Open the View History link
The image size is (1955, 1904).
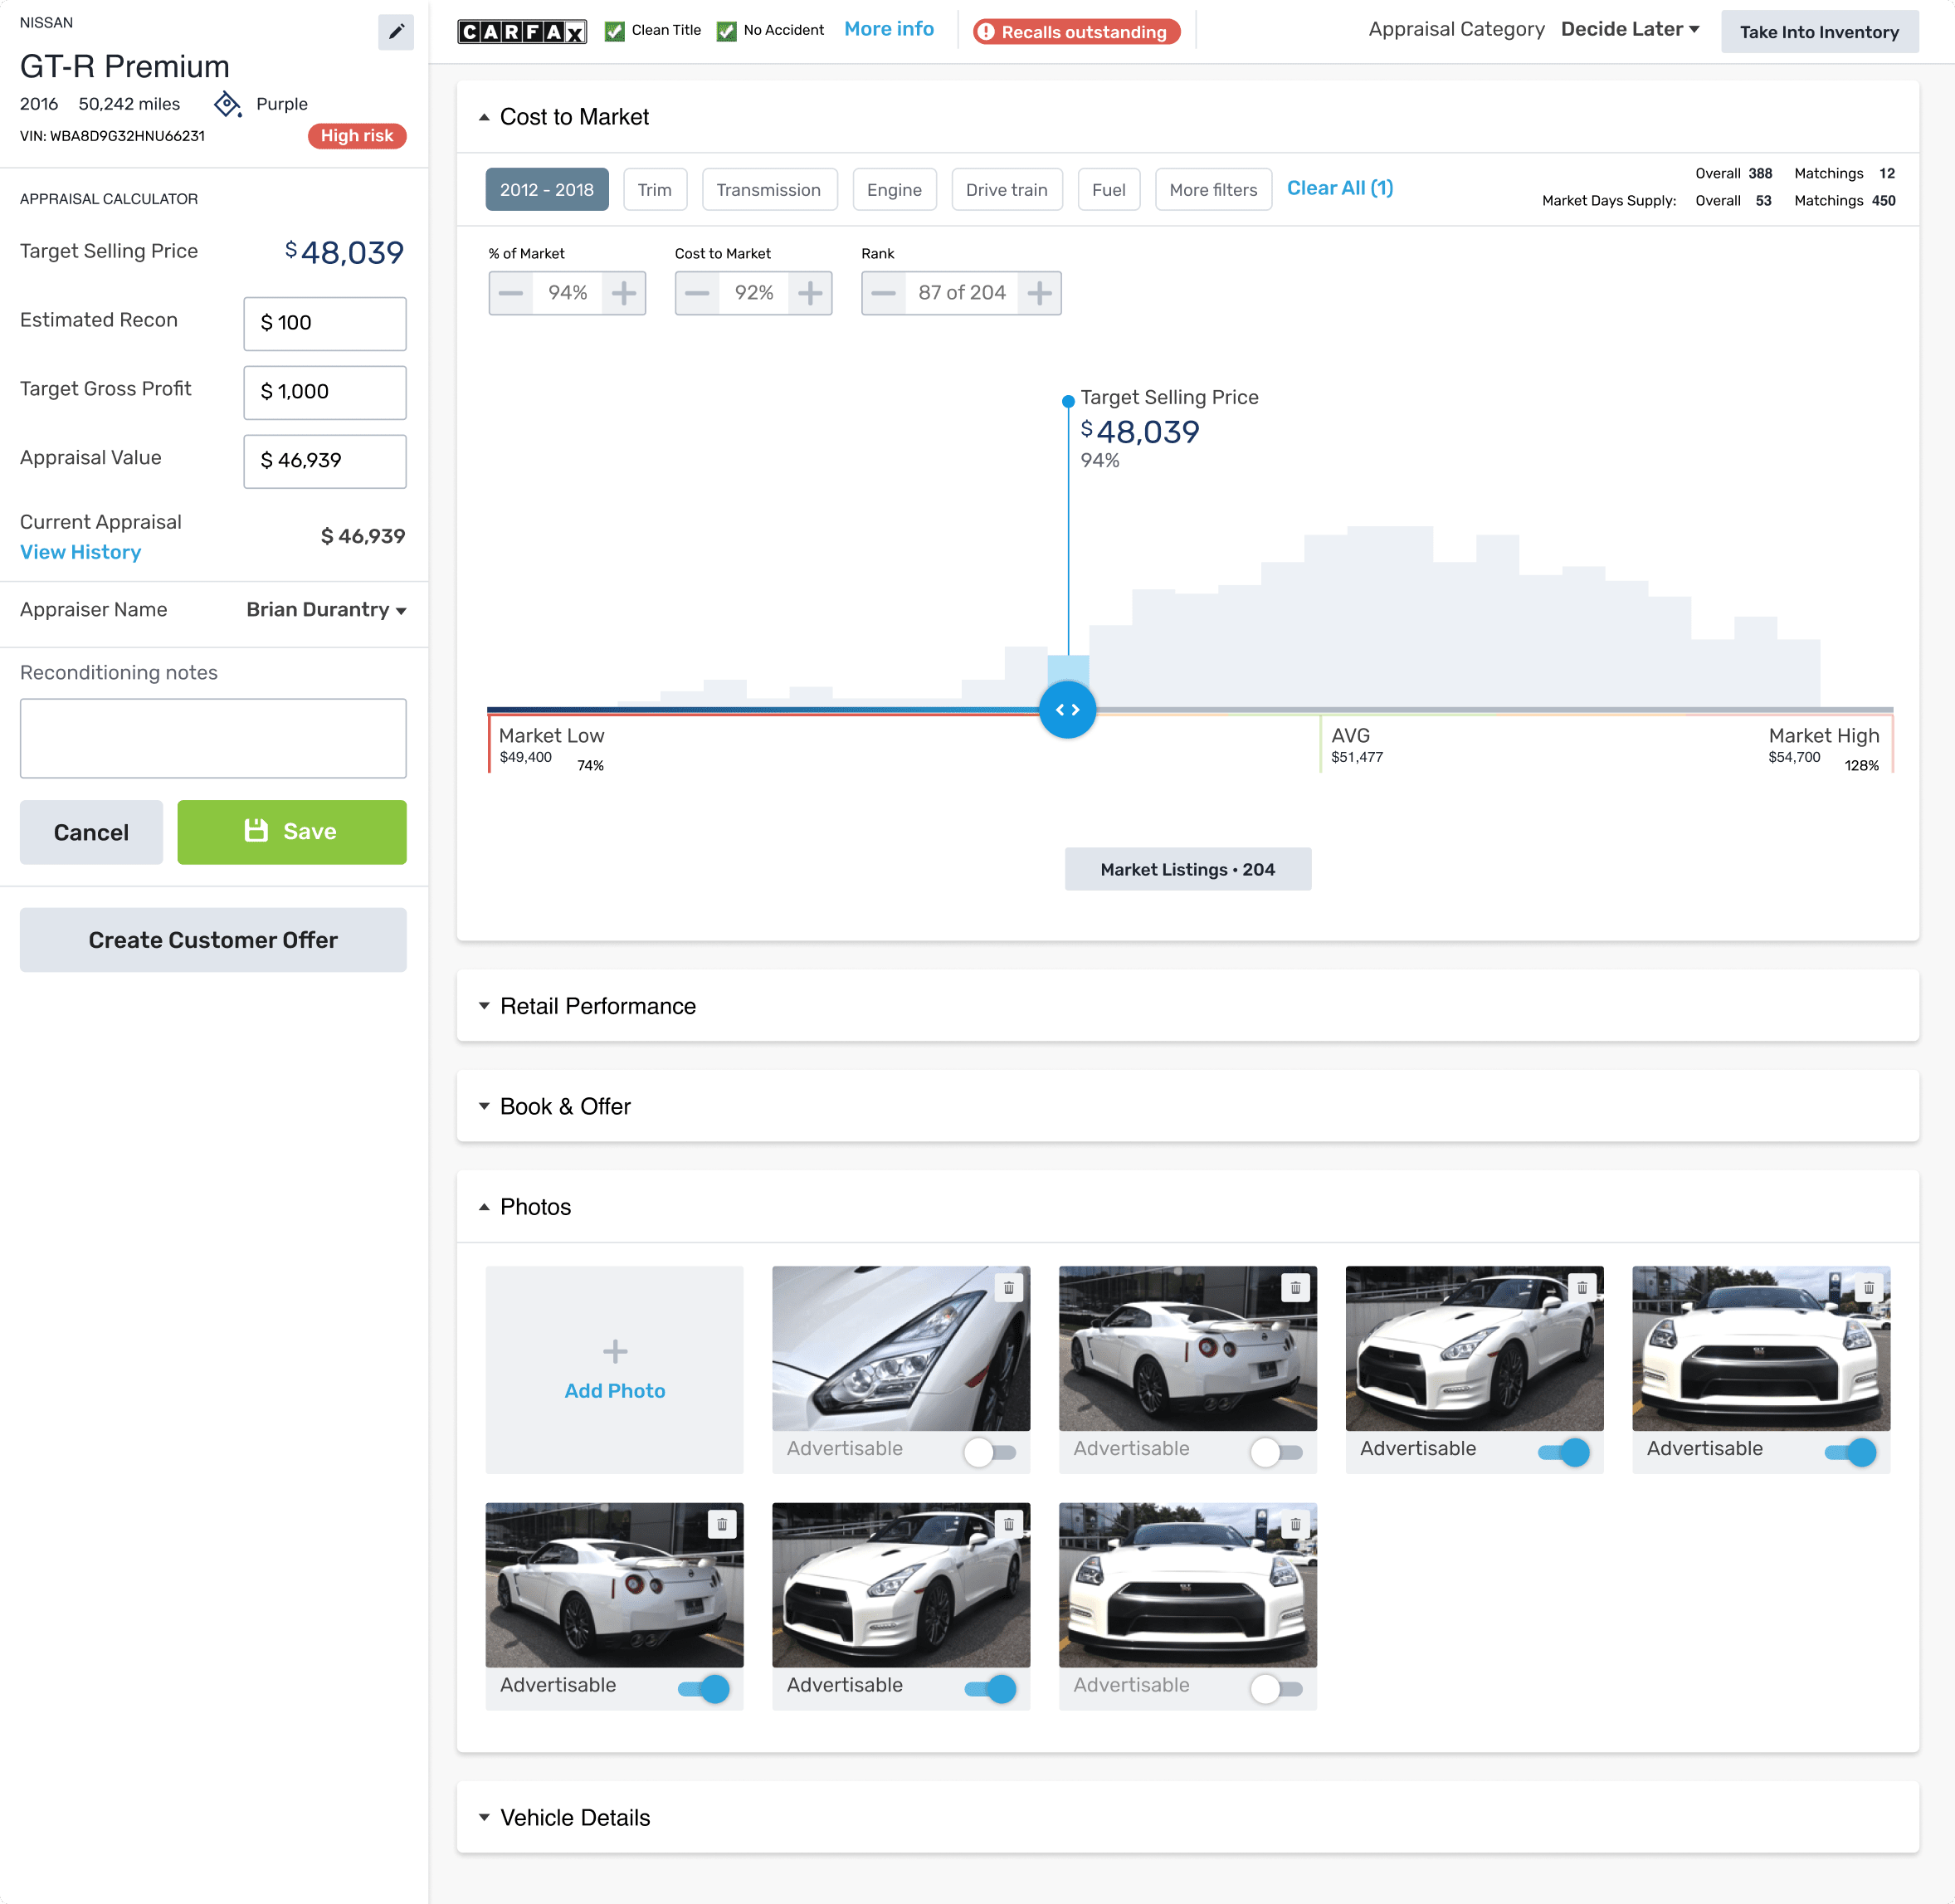[80, 552]
